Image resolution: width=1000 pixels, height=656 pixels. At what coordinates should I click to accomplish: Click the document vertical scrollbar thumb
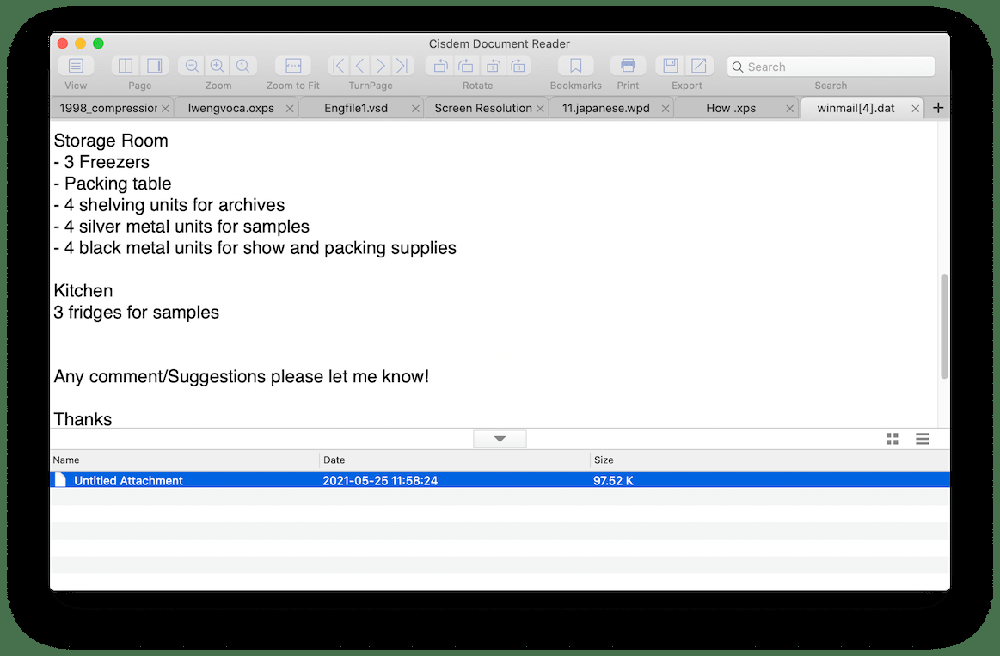pos(945,326)
